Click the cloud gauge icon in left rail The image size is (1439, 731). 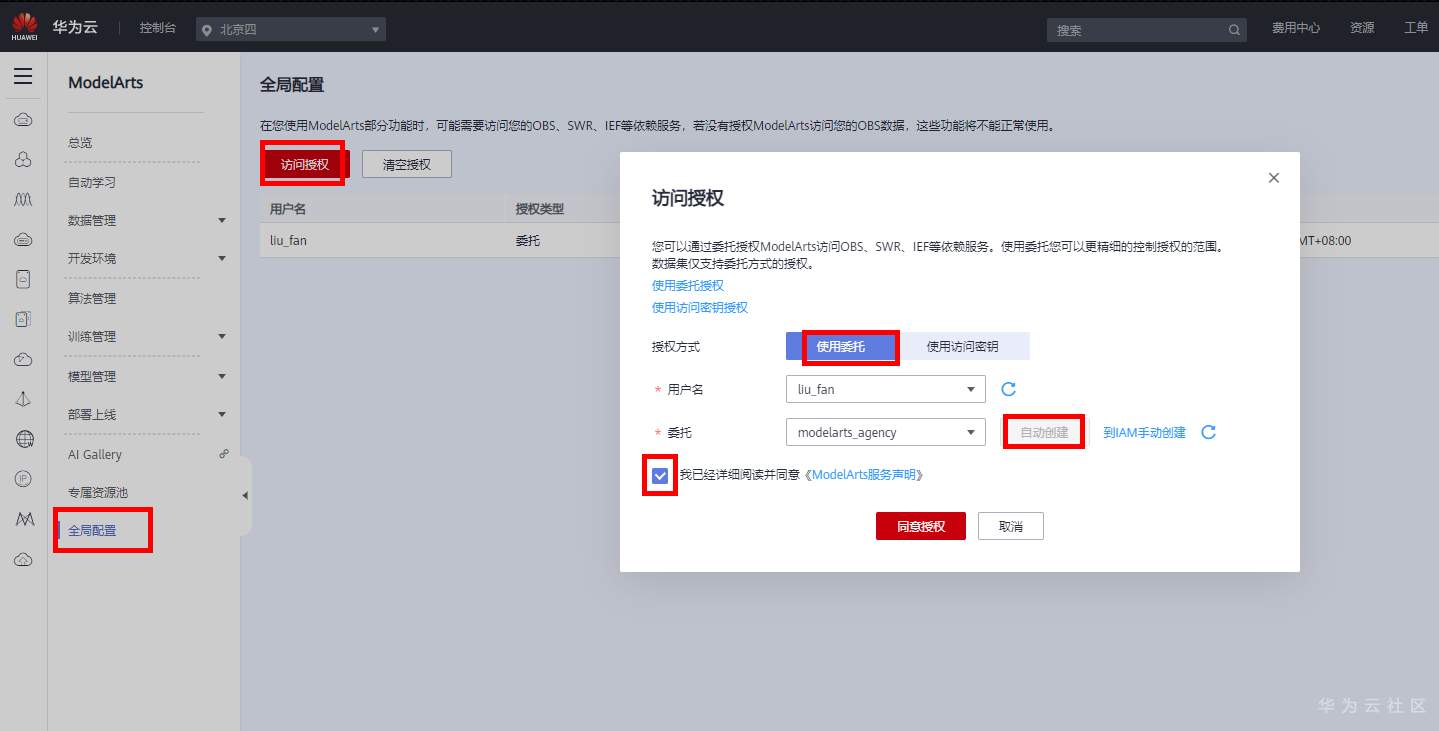click(x=23, y=359)
